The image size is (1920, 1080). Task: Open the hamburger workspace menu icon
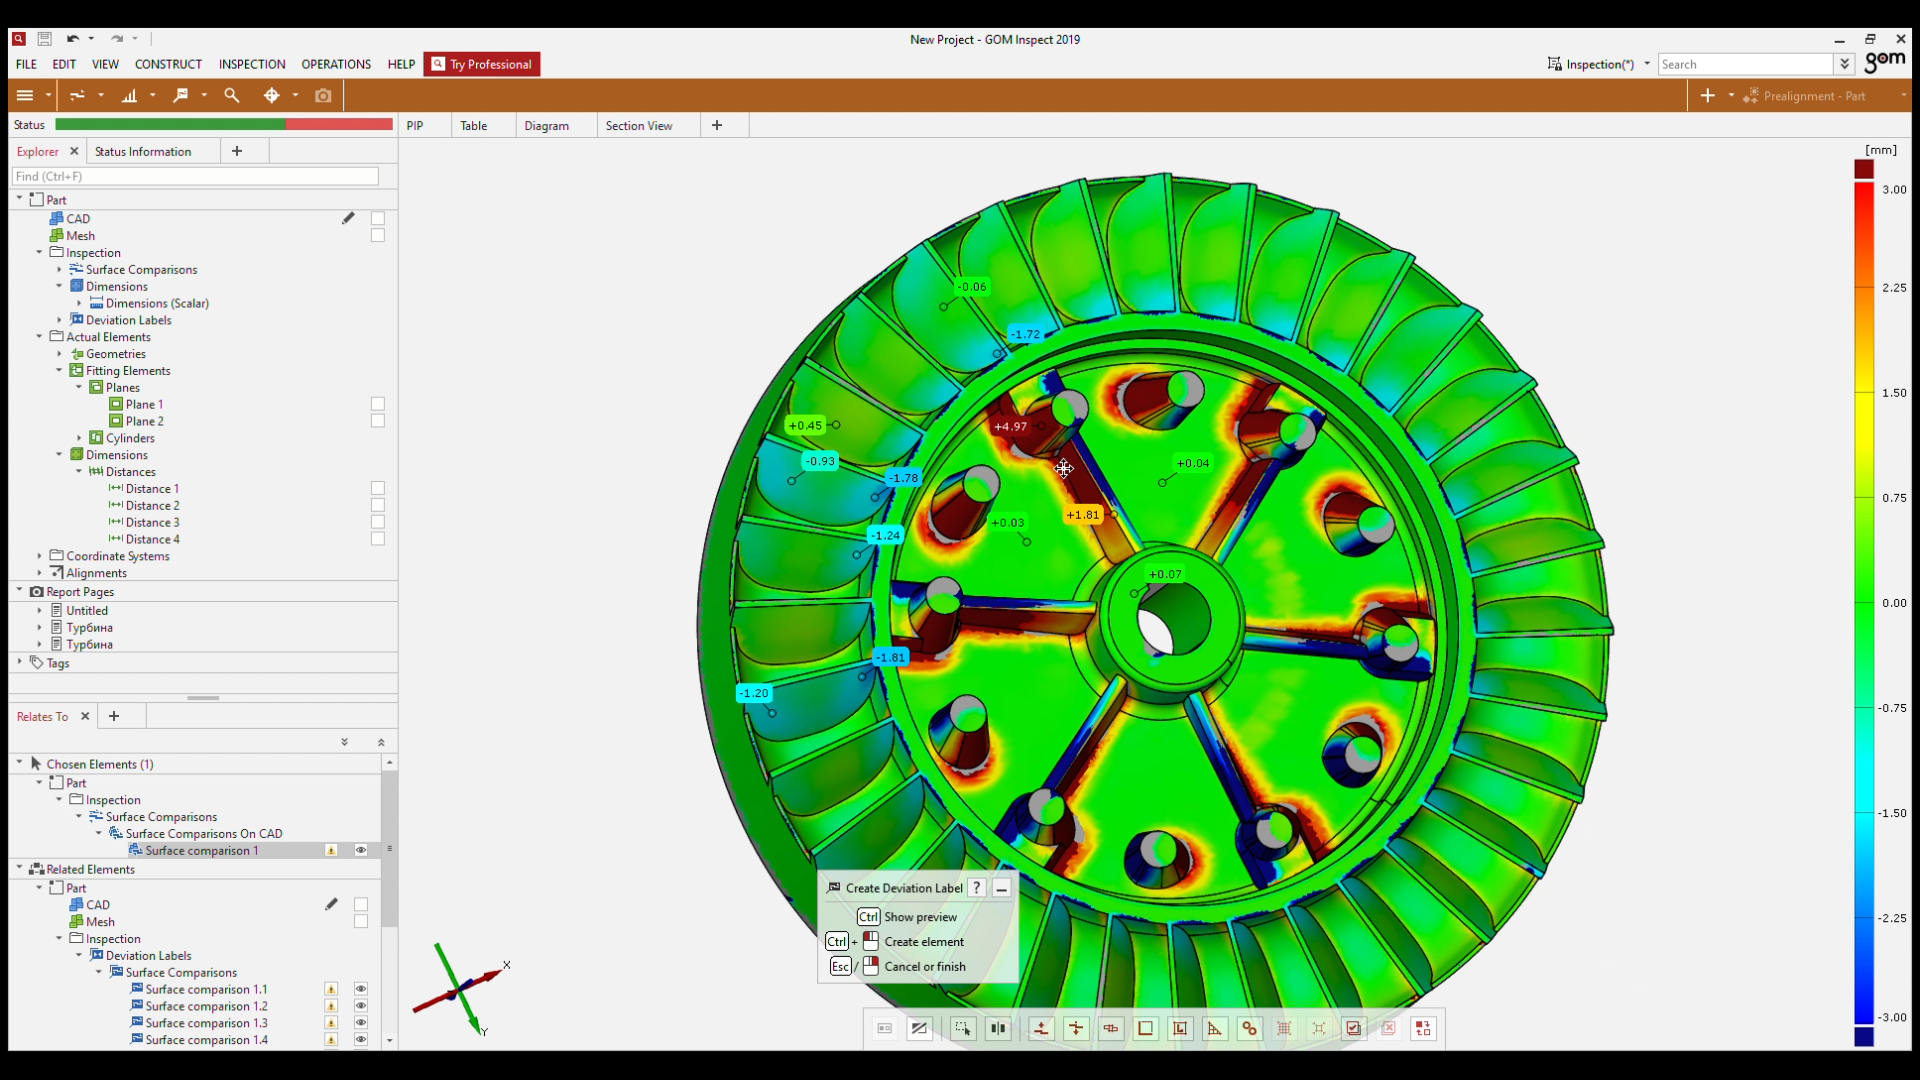pyautogui.click(x=25, y=95)
